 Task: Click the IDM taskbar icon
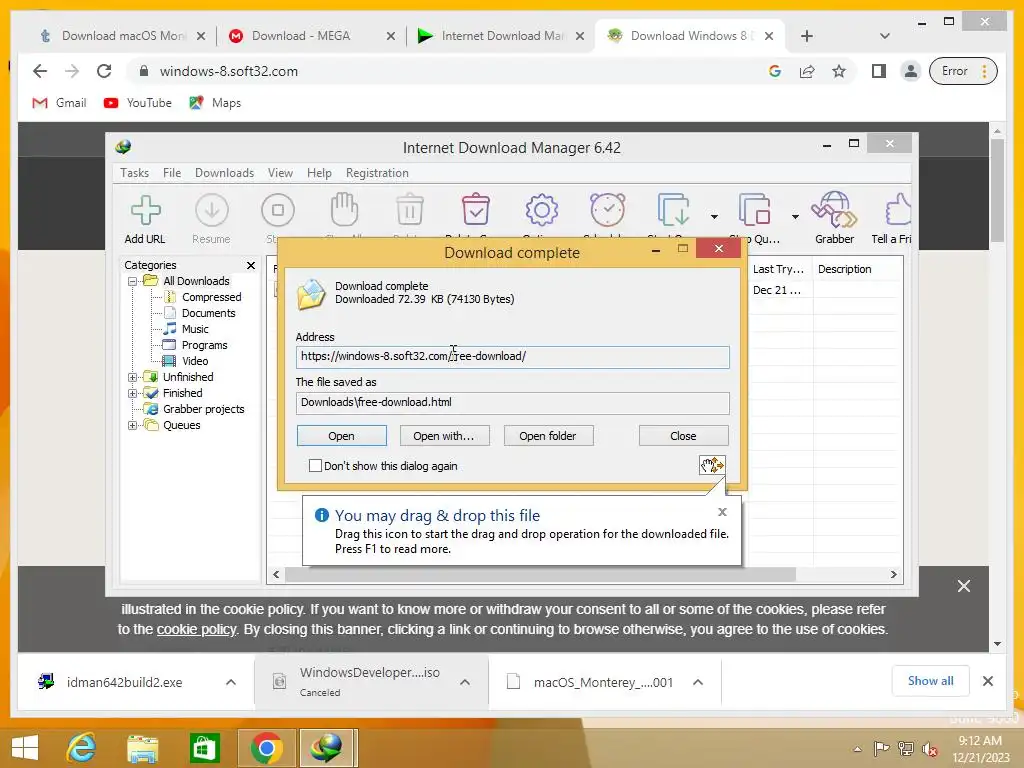[x=328, y=748]
